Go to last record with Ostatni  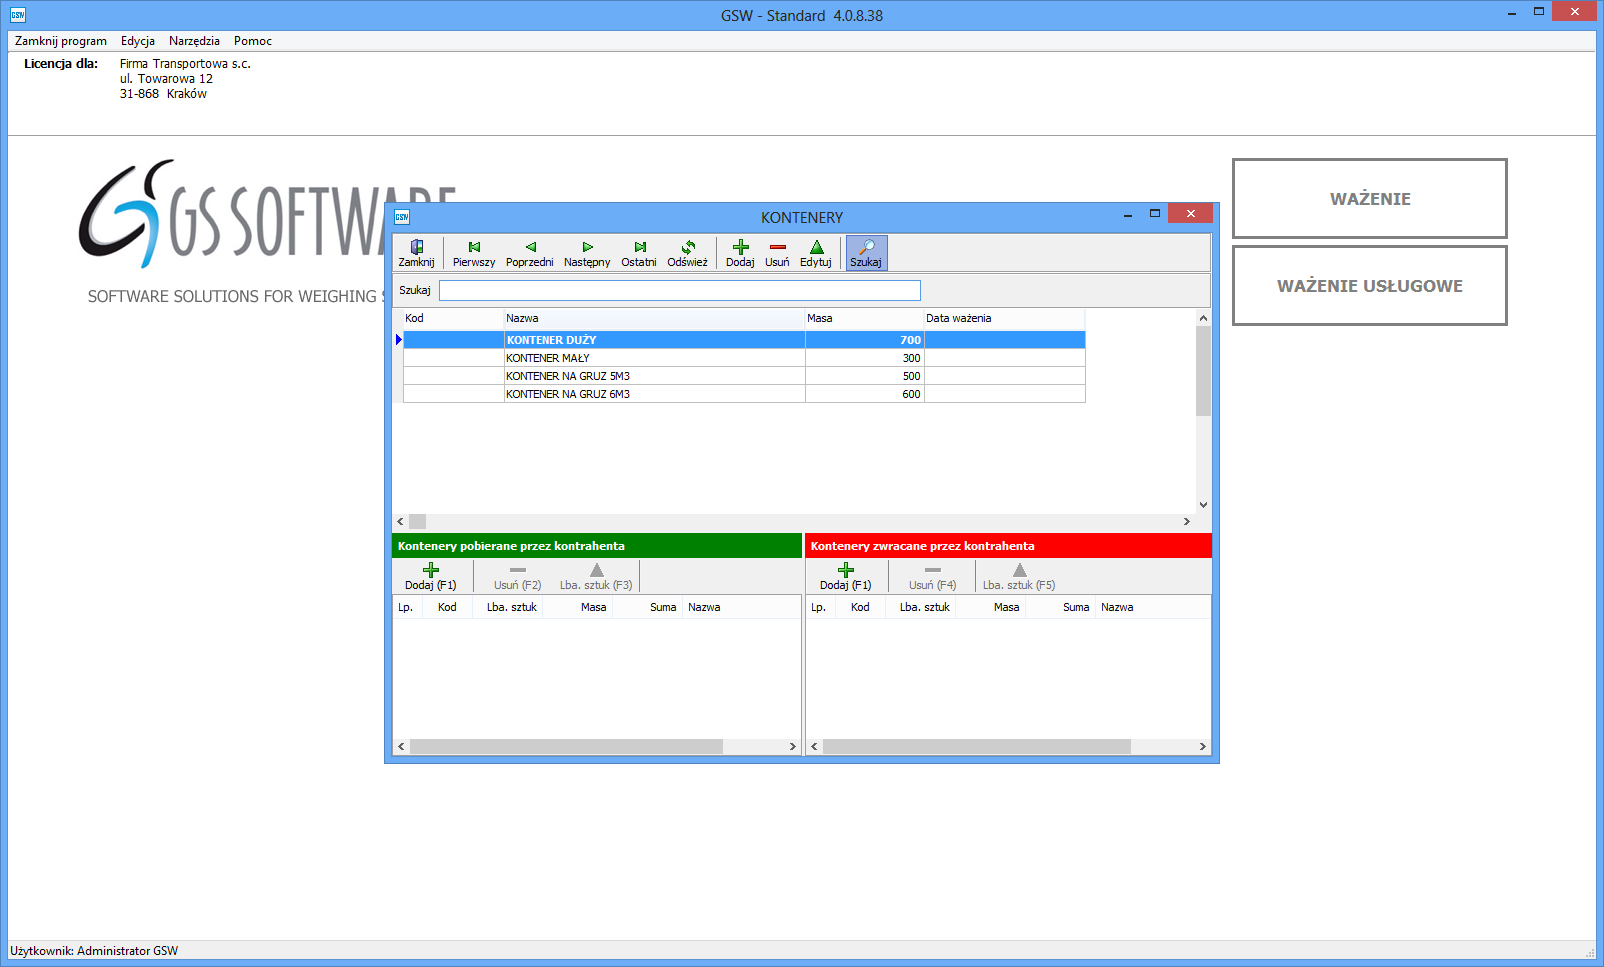tap(638, 253)
